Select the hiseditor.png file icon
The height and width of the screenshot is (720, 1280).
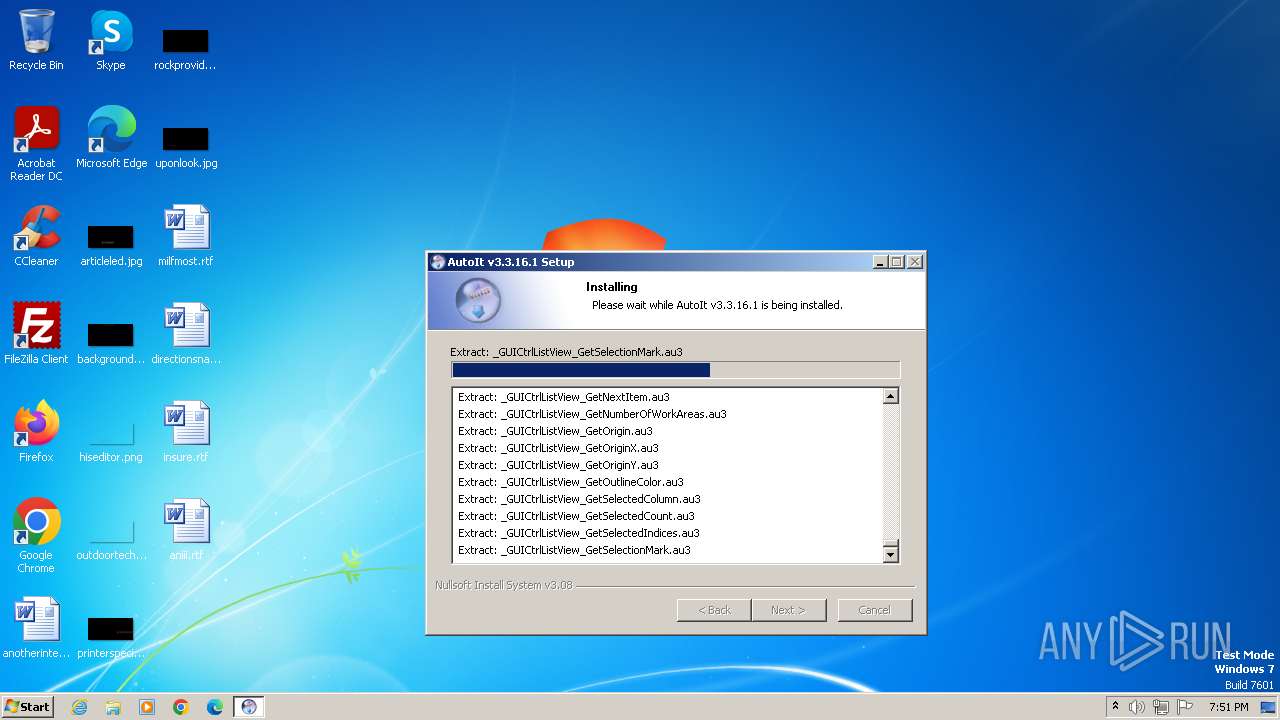[111, 440]
